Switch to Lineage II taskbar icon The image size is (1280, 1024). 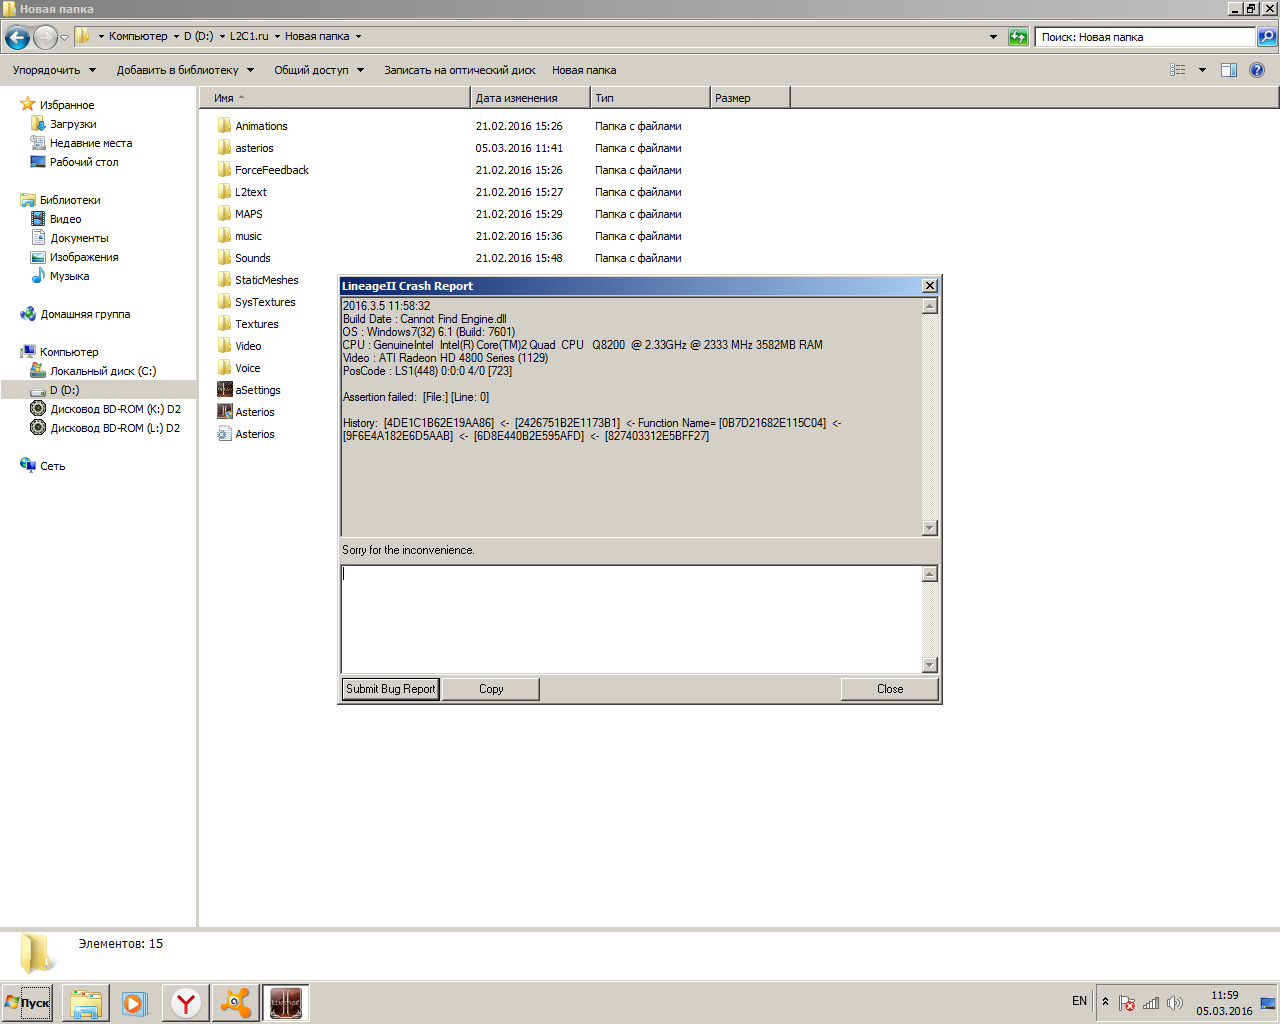286,1003
